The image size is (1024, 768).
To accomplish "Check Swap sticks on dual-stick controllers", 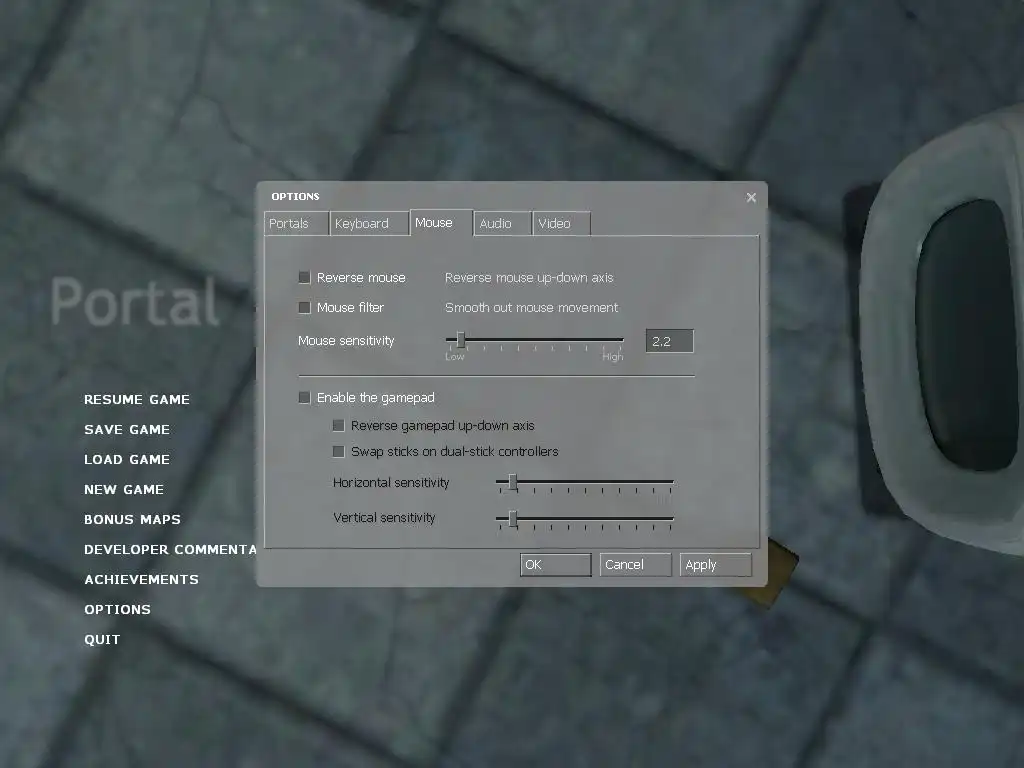I will (x=338, y=452).
